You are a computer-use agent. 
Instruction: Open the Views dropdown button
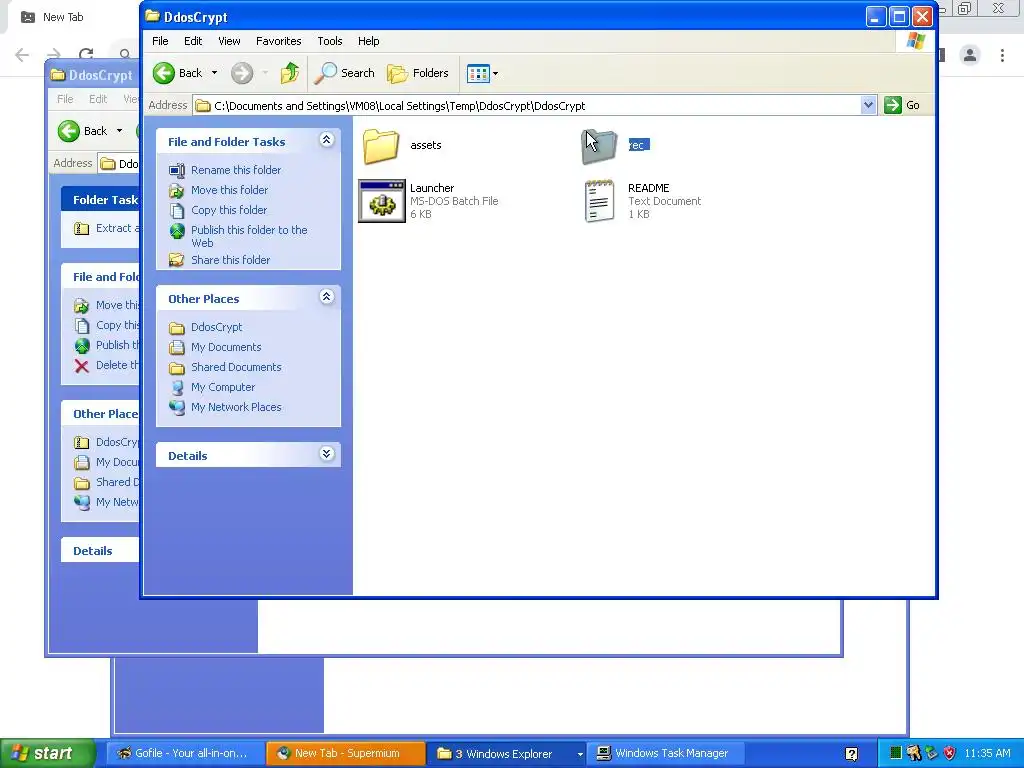click(x=483, y=73)
